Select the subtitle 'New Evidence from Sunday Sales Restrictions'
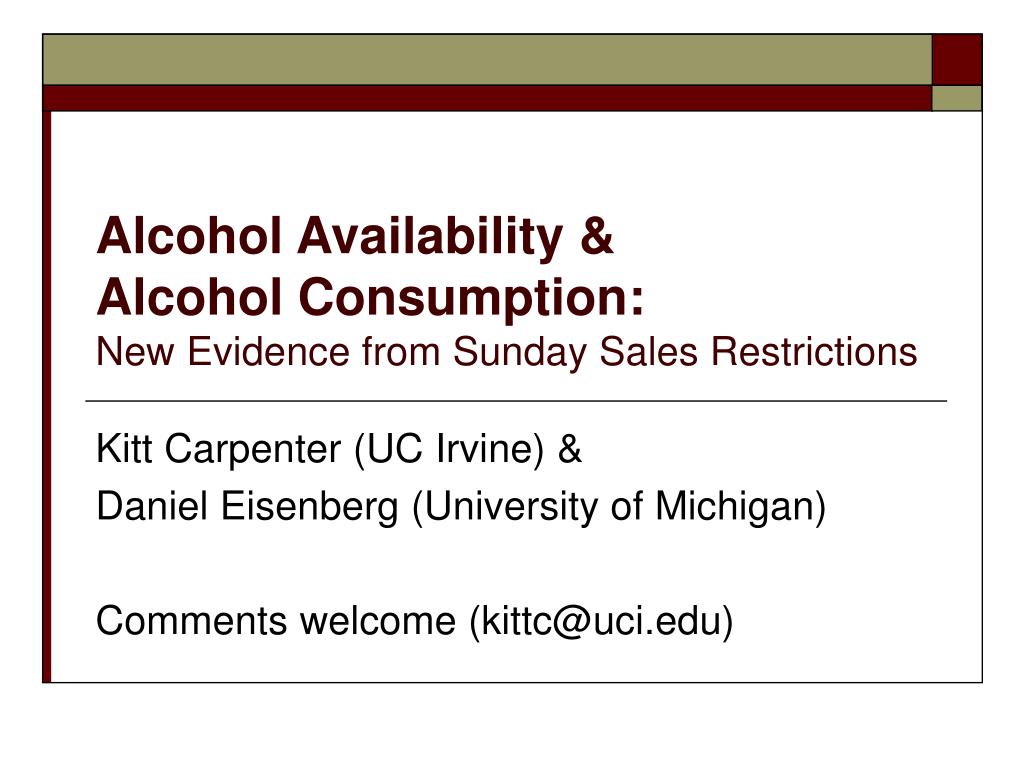This screenshot has height=768, width=1024. point(507,353)
